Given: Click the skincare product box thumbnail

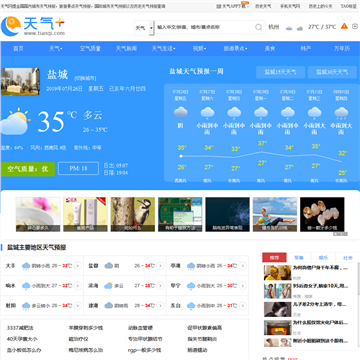Looking at the screenshot, I should point(85,214).
